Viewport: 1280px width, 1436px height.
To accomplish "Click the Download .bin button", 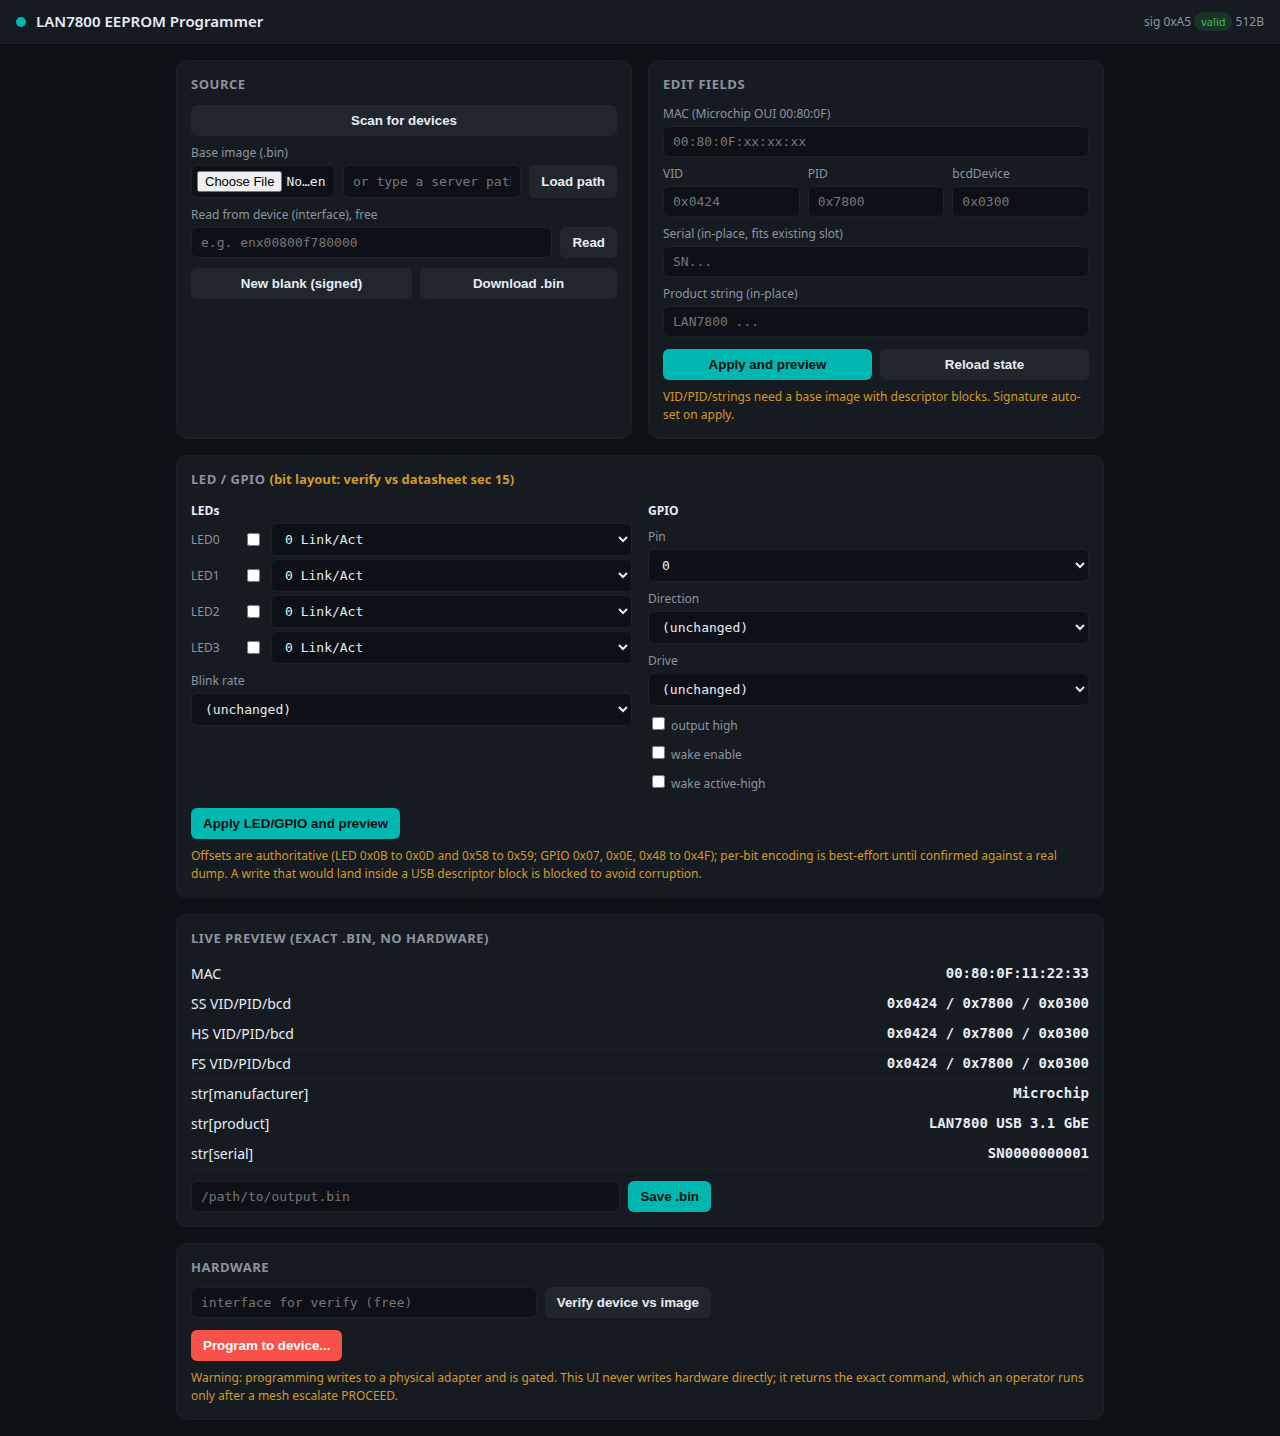I will point(518,284).
